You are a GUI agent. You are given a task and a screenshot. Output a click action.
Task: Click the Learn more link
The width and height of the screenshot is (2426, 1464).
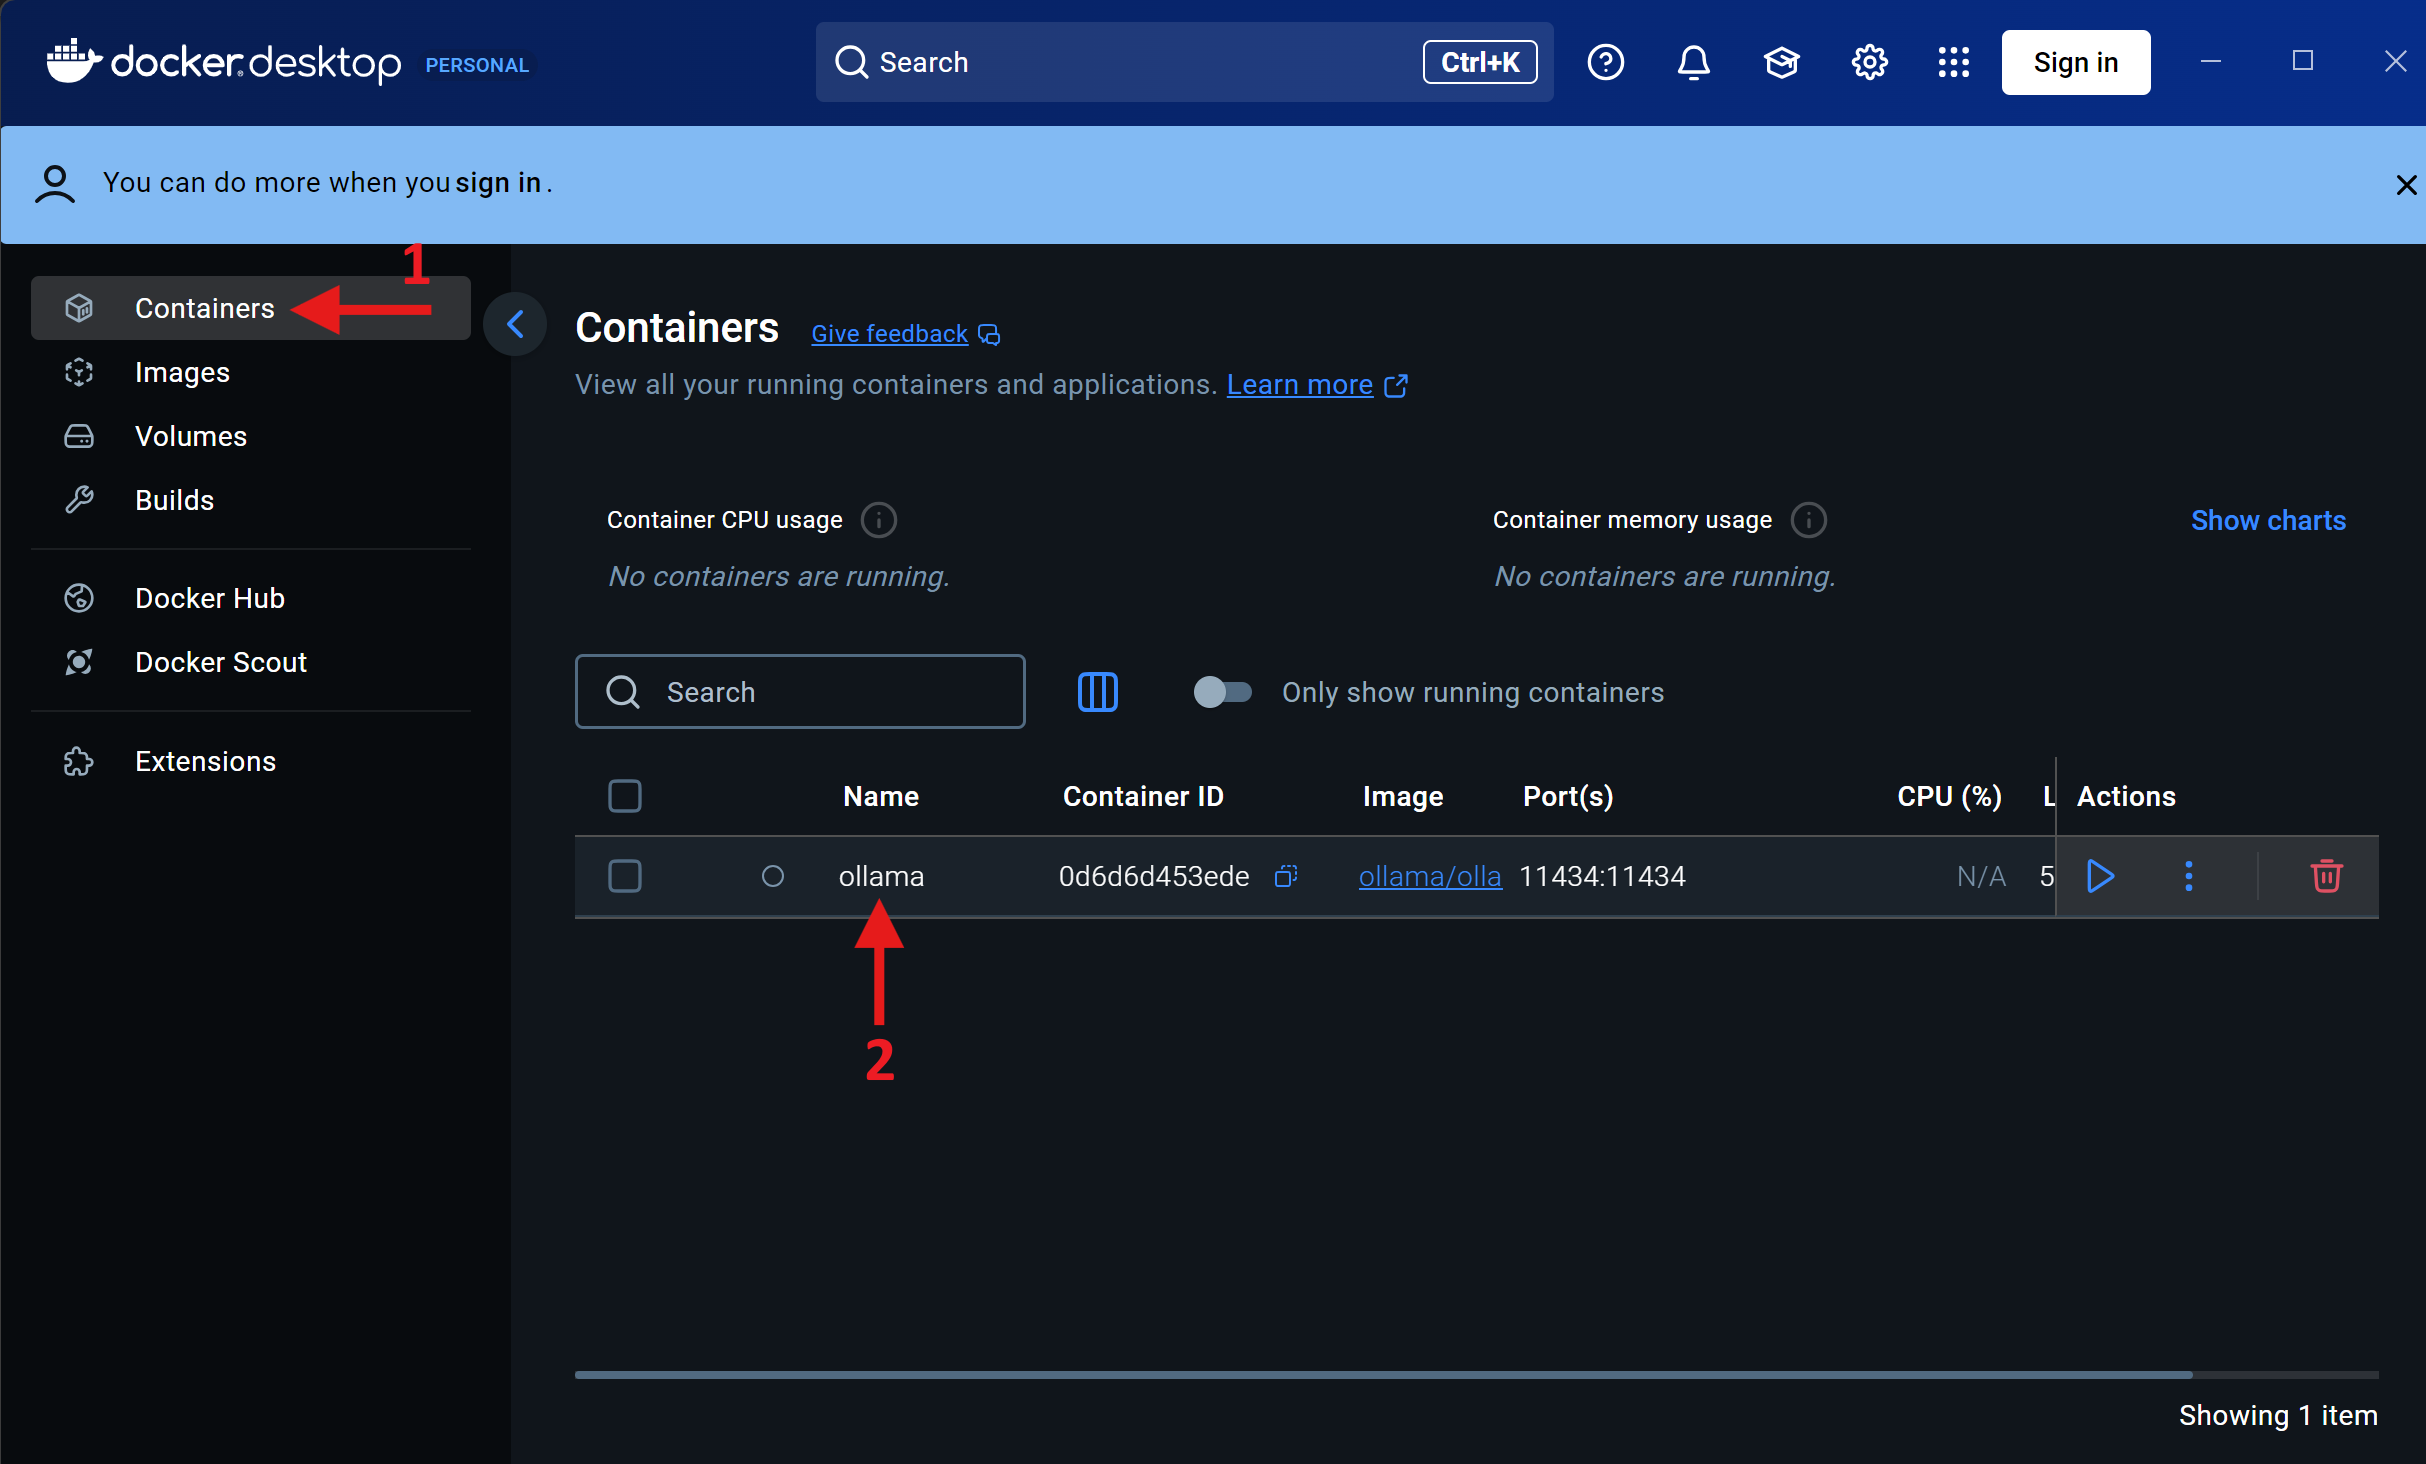1299,385
